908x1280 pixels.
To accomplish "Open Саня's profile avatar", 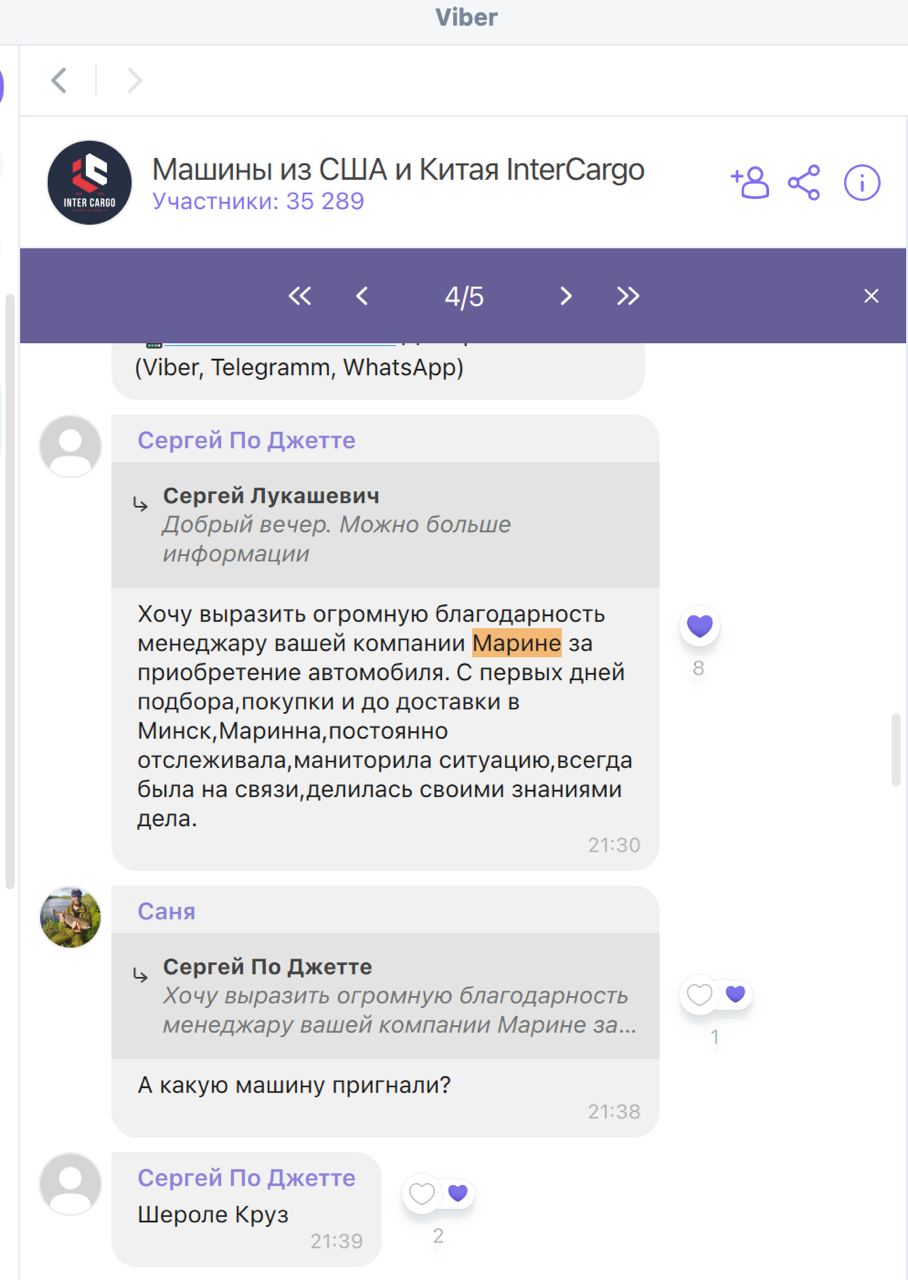I will point(70,917).
